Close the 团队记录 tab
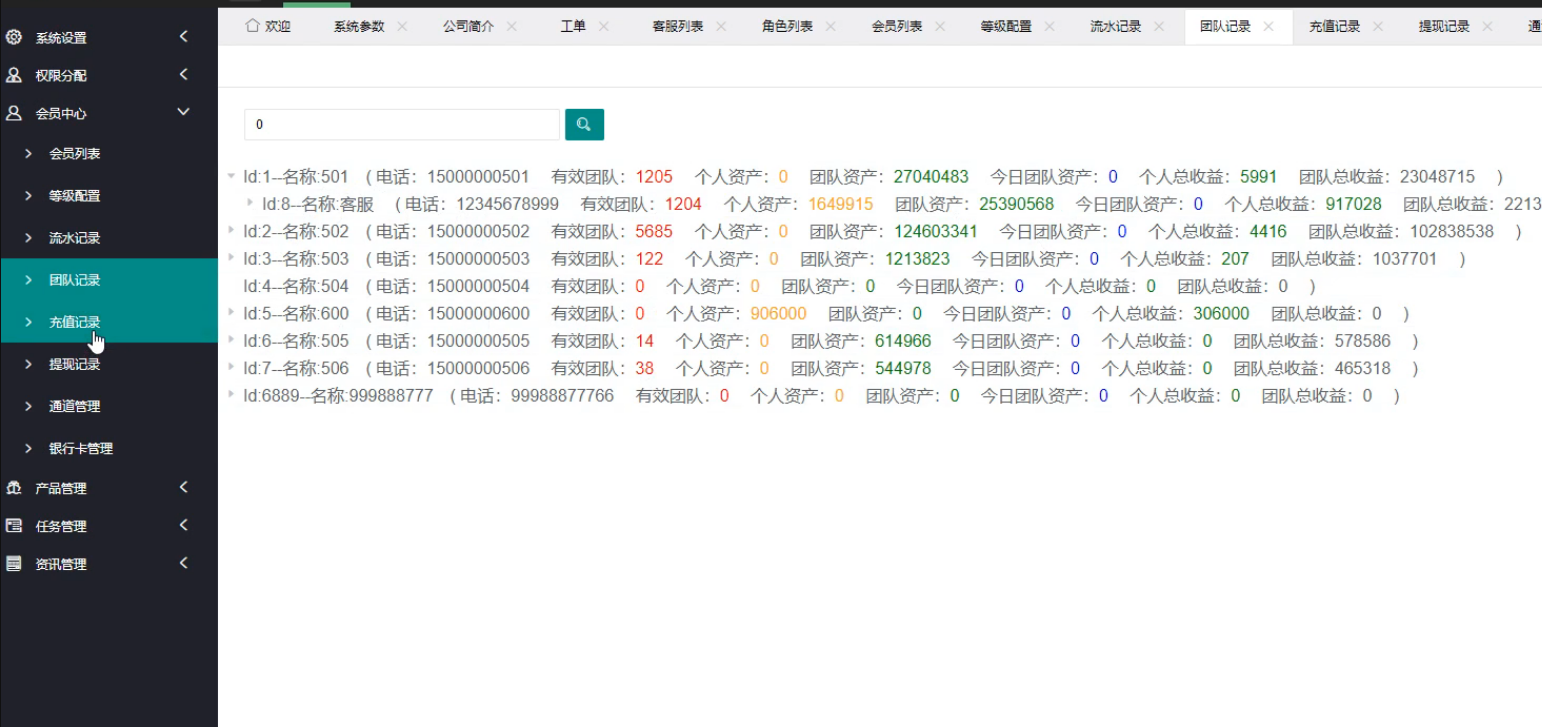 1269,27
